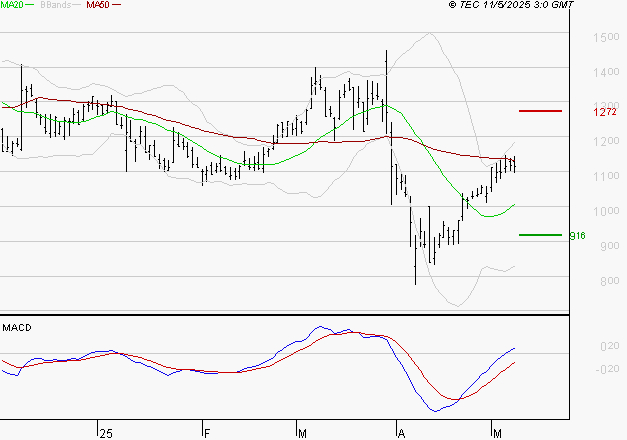This screenshot has height=440, width=627.
Task: Click the A April marker on time axis
Action: click(401, 434)
